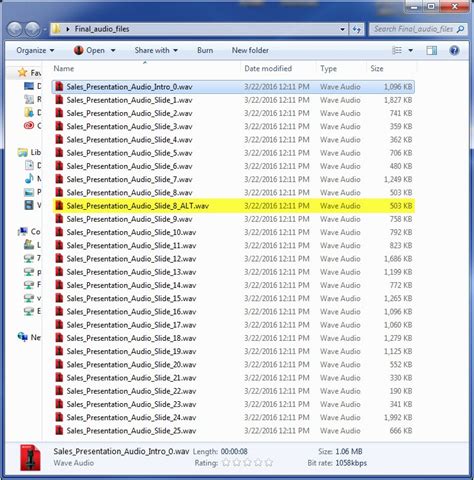Click the Computer icon in navigation pane

point(23,231)
